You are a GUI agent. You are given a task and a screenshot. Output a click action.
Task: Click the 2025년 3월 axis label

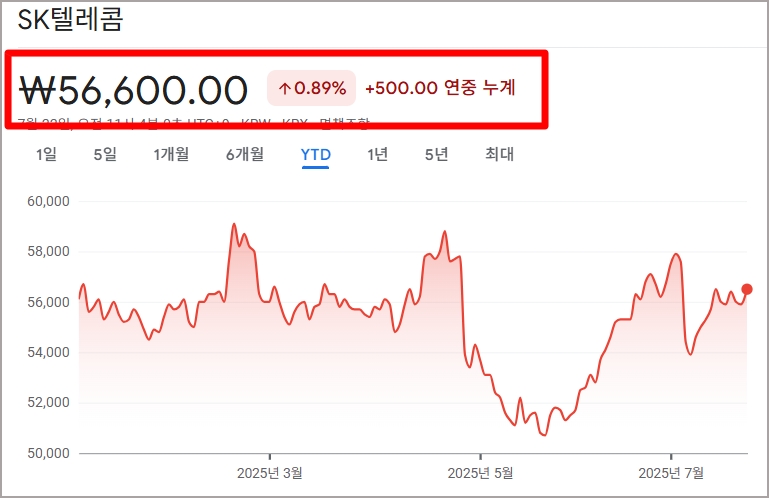pos(270,473)
